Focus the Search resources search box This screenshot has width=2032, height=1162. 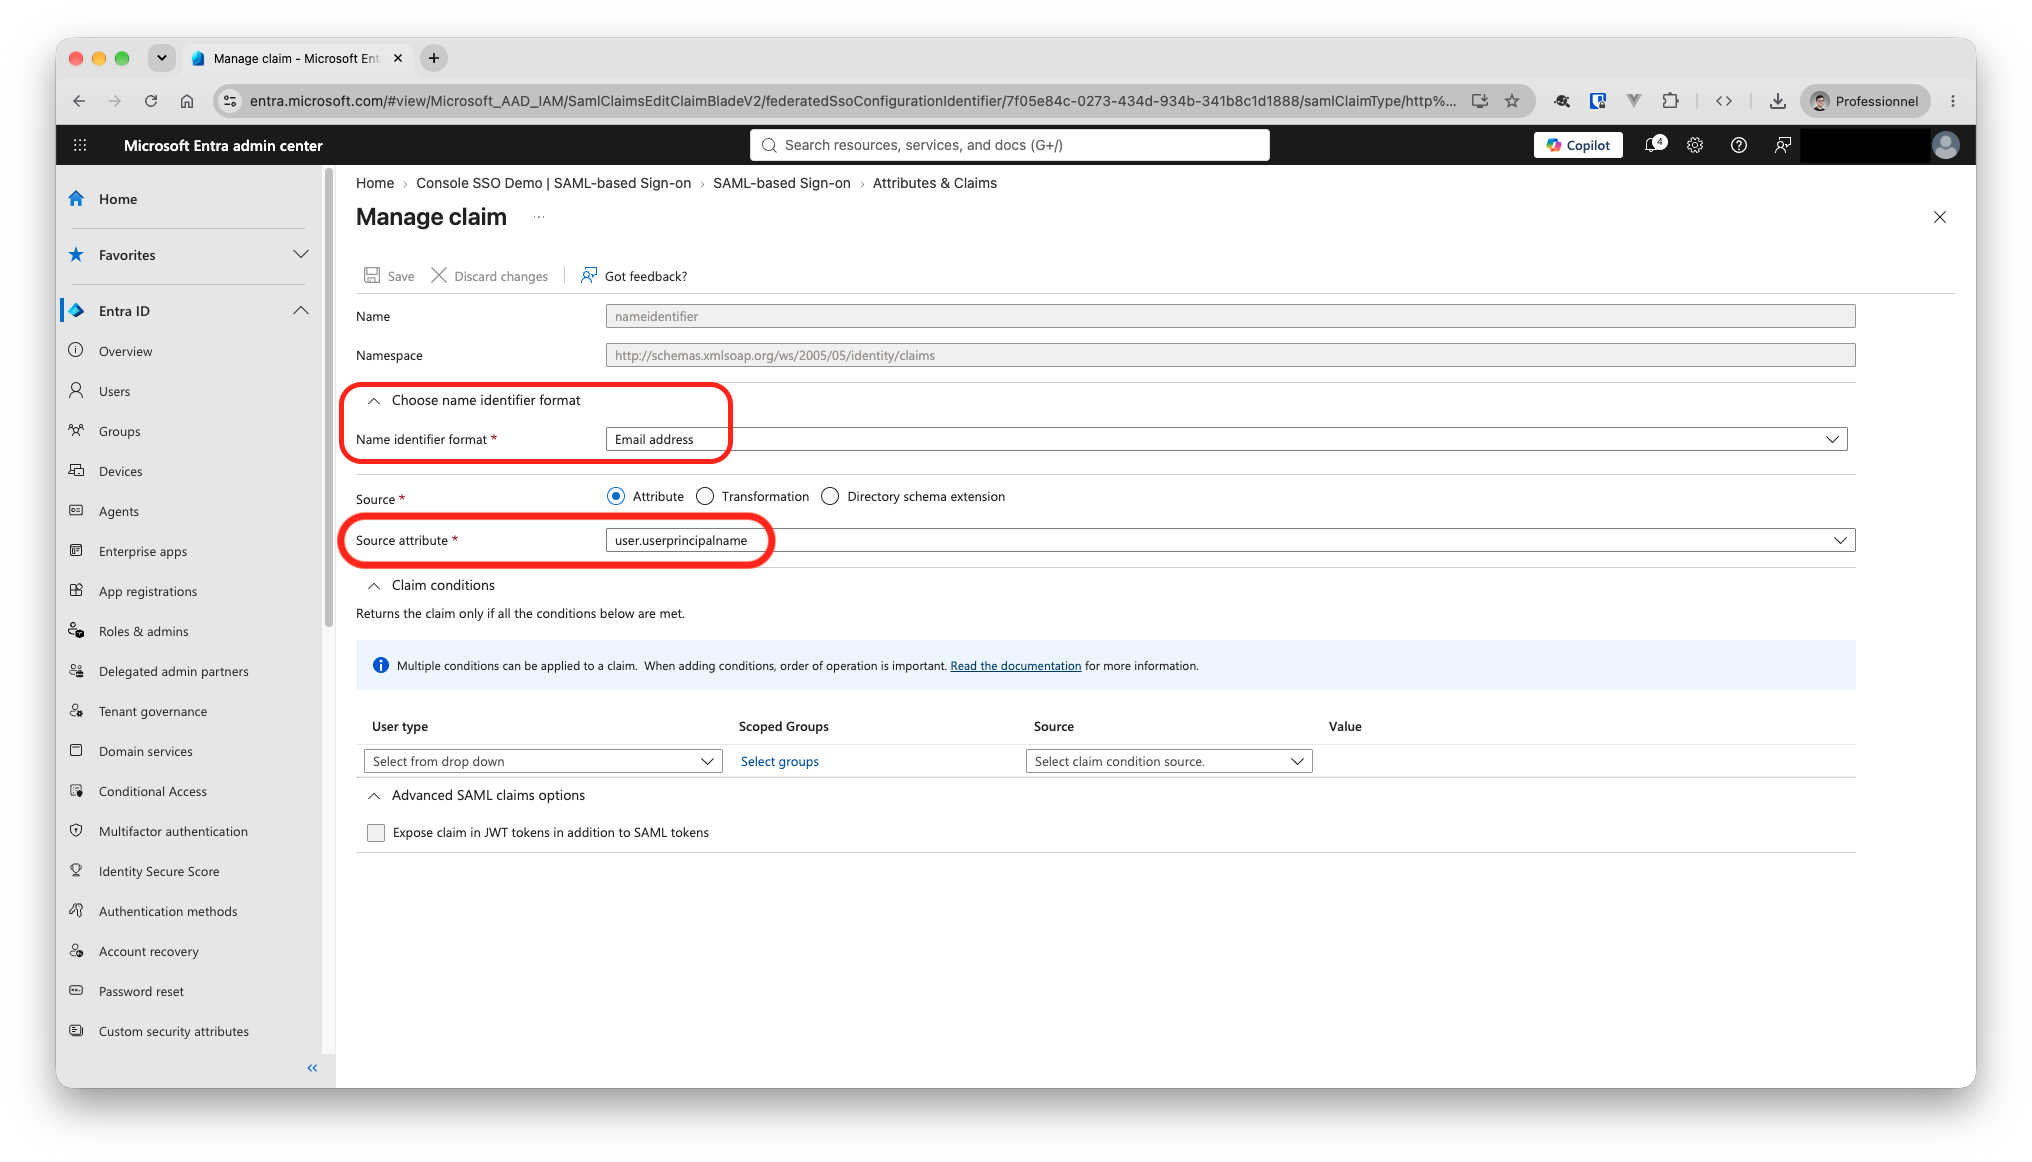1010,145
